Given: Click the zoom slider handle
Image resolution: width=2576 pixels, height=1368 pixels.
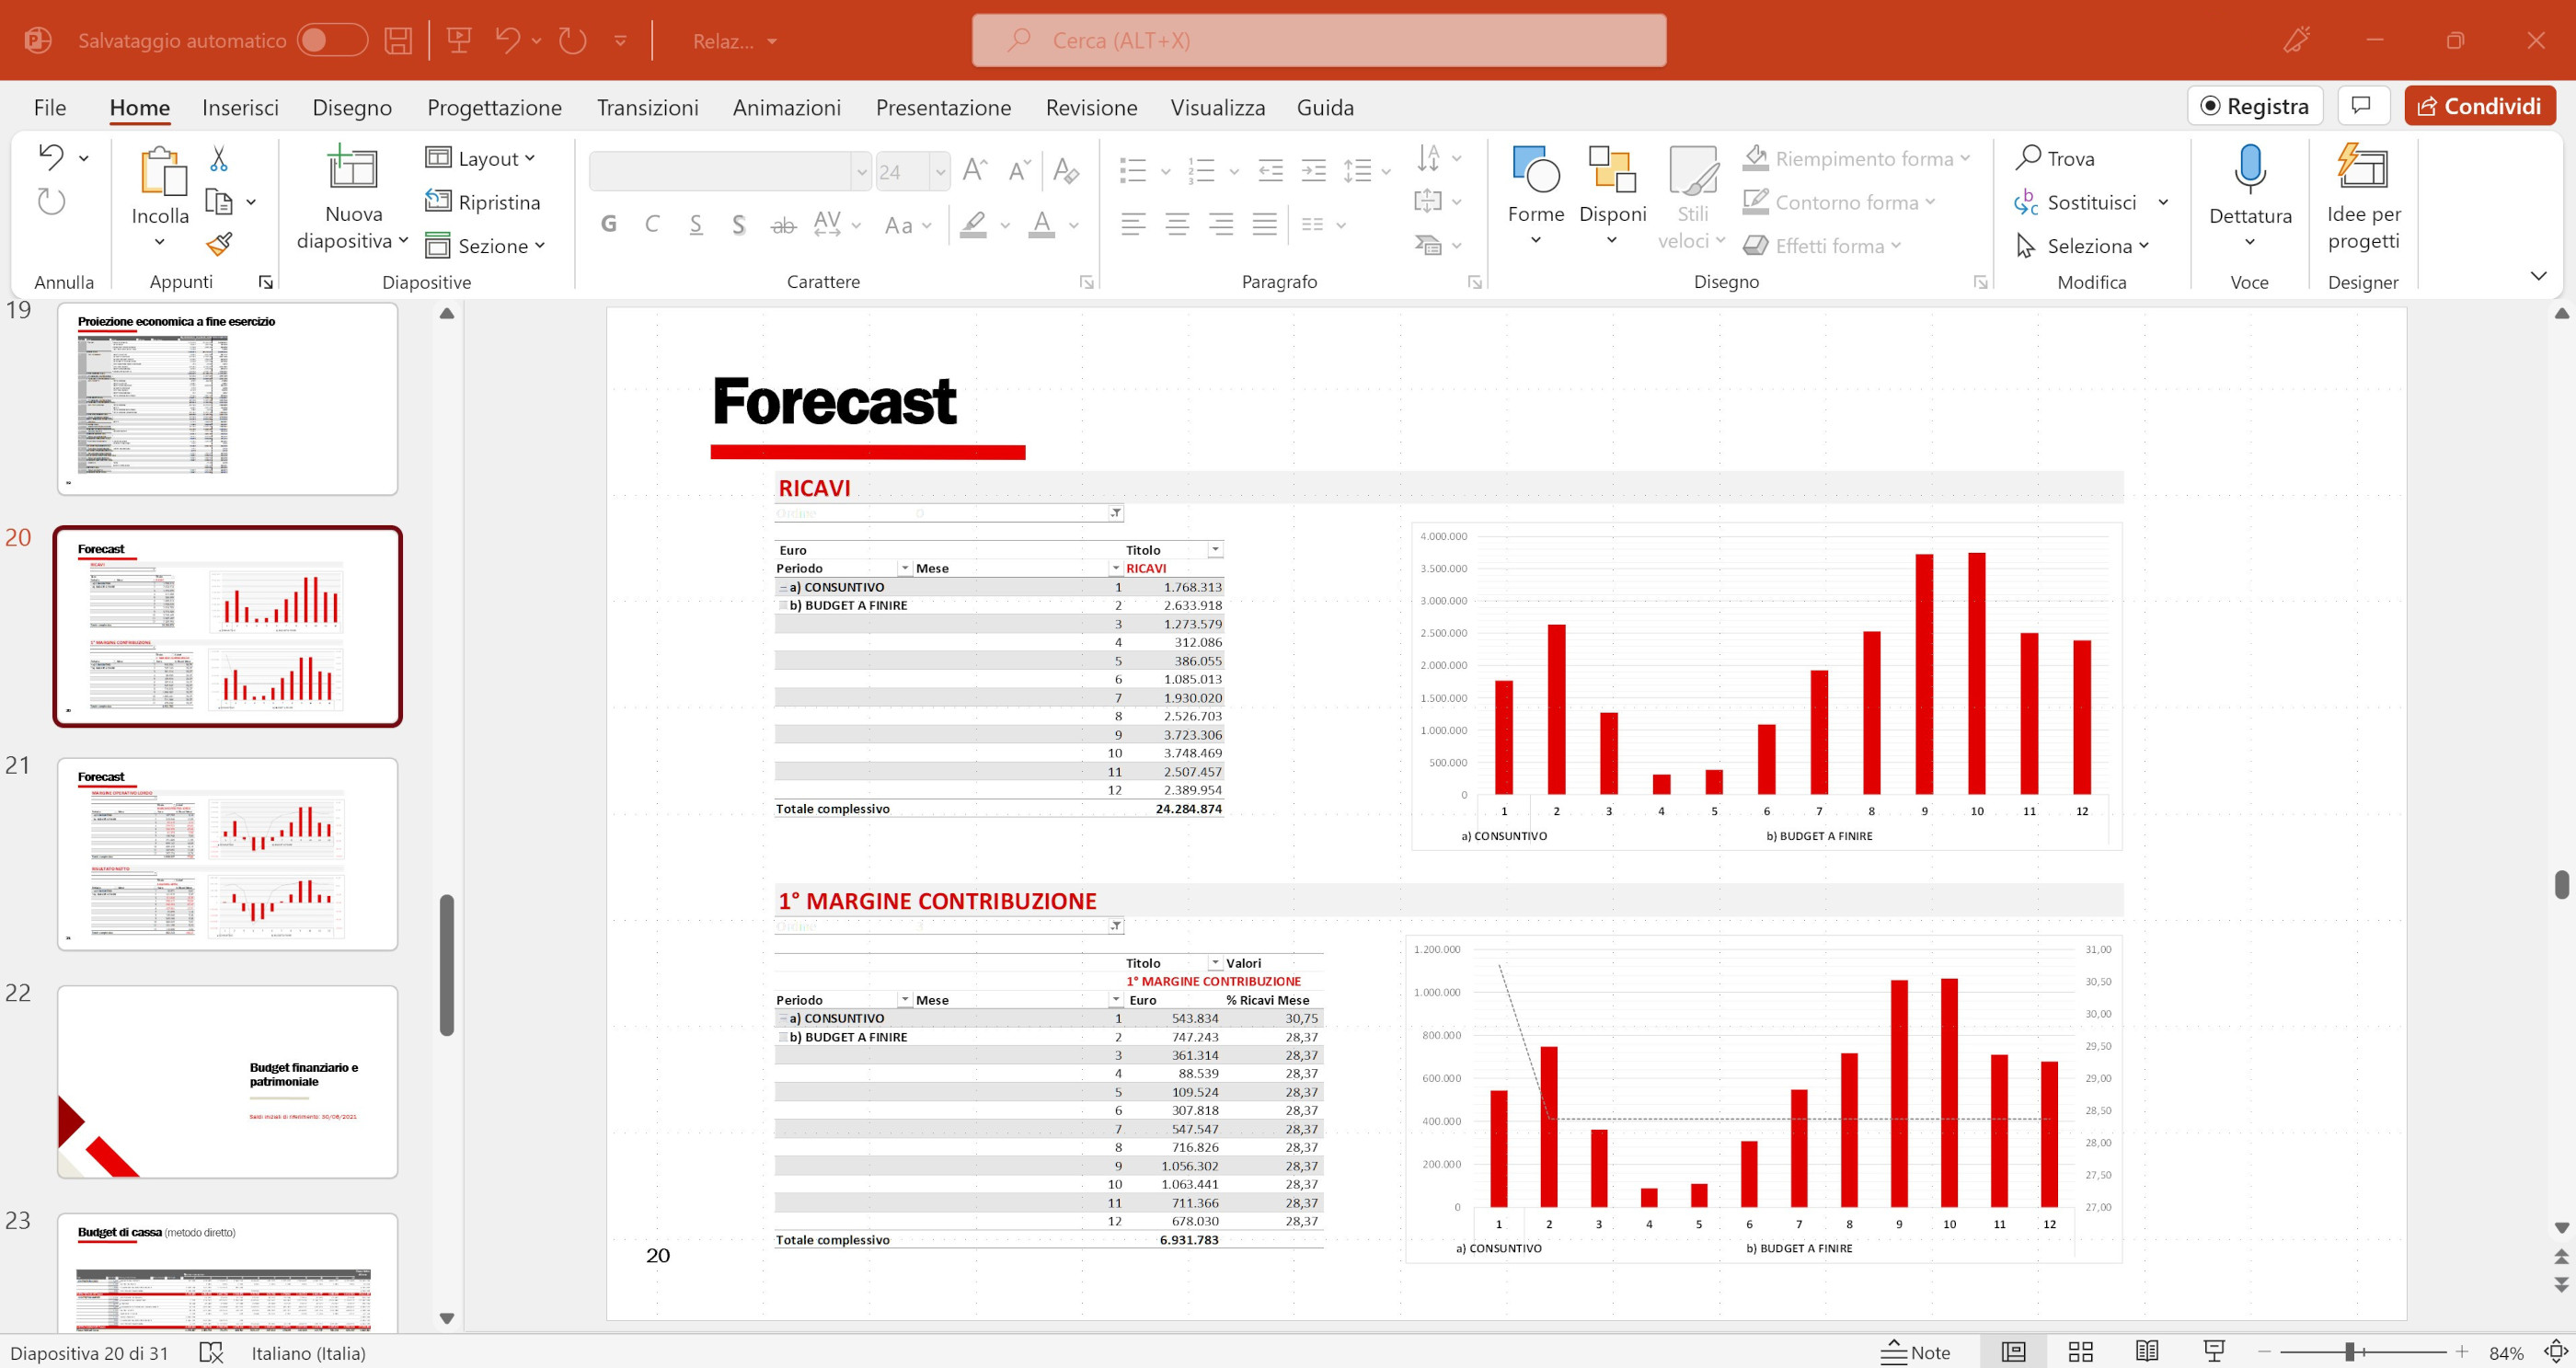Looking at the screenshot, I should (x=2349, y=1352).
